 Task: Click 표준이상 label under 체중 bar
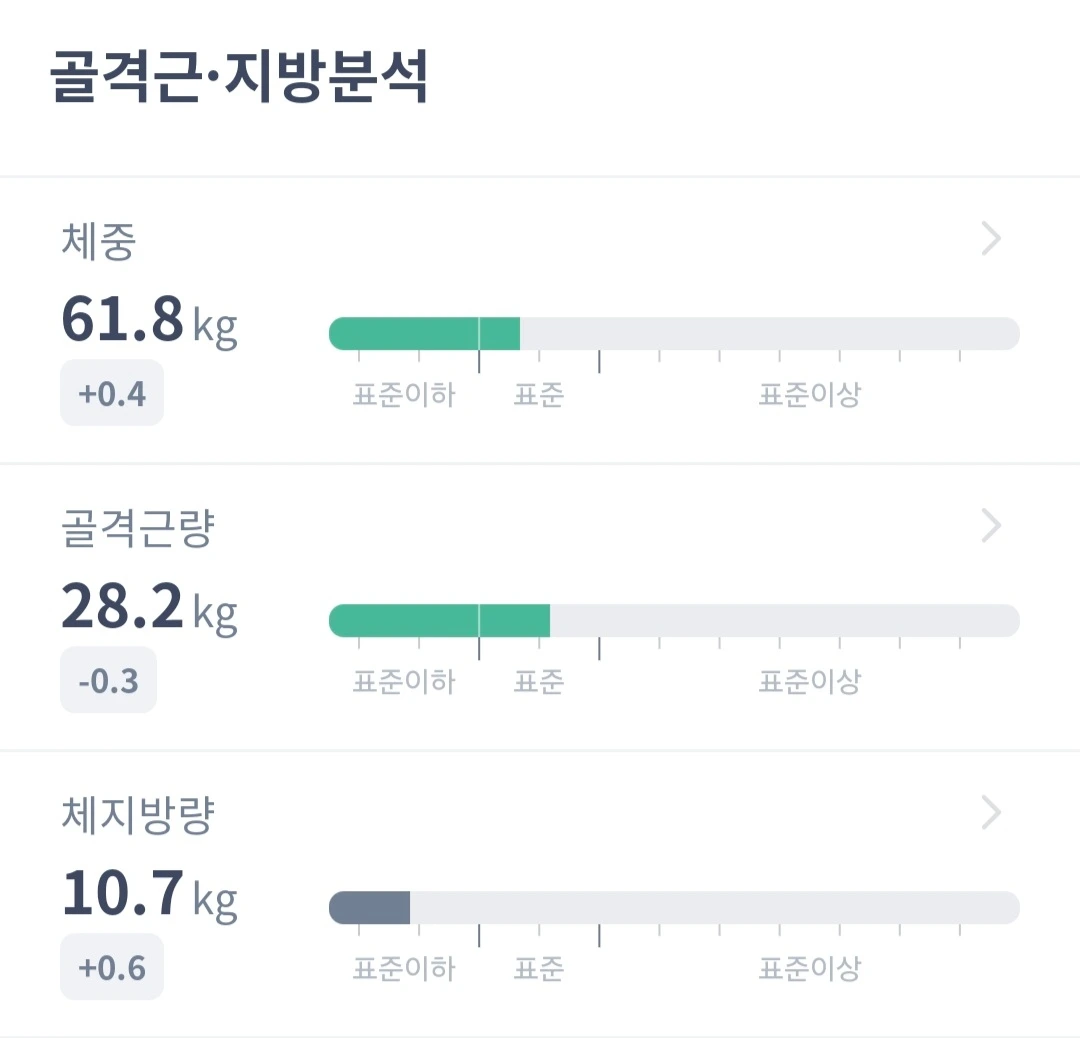pyautogui.click(x=809, y=395)
